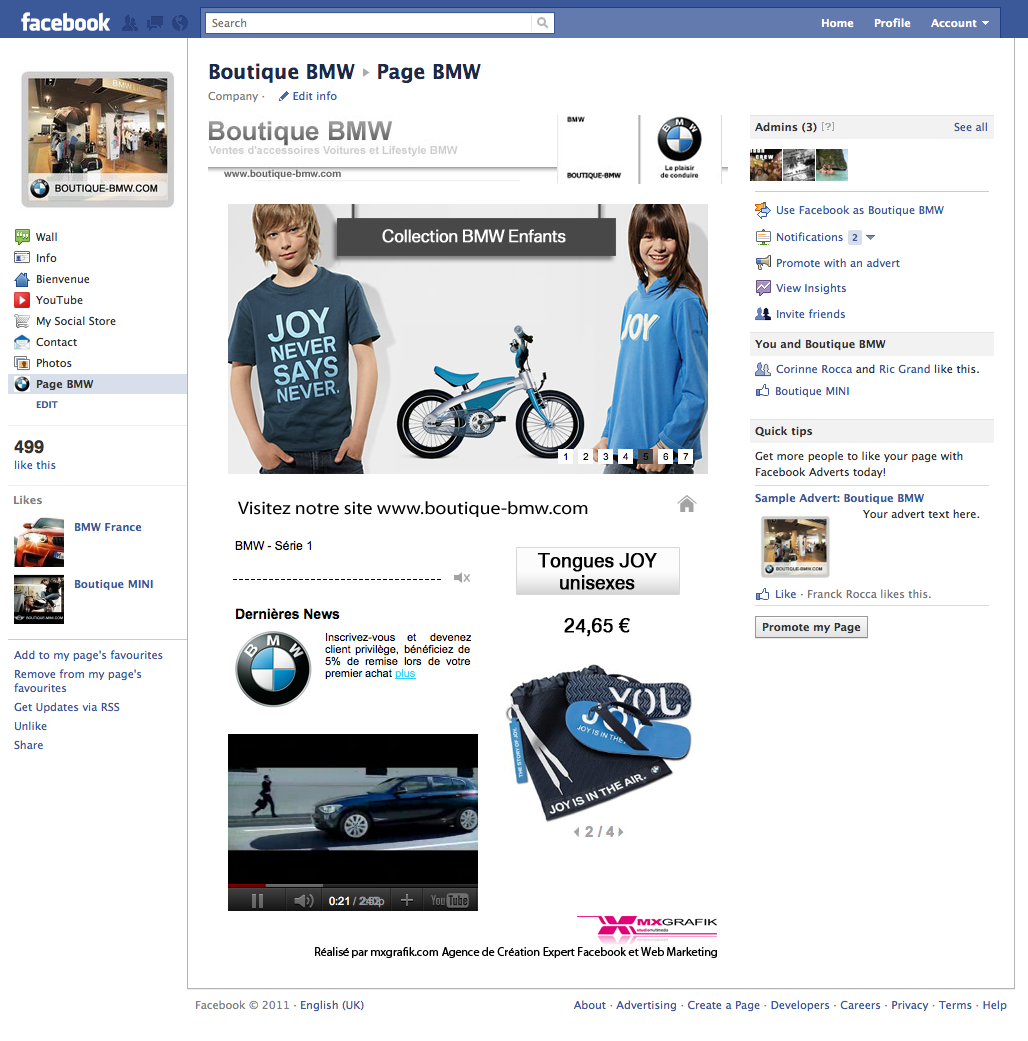Go to next product arrow
The width and height of the screenshot is (1028, 1041).
click(621, 832)
